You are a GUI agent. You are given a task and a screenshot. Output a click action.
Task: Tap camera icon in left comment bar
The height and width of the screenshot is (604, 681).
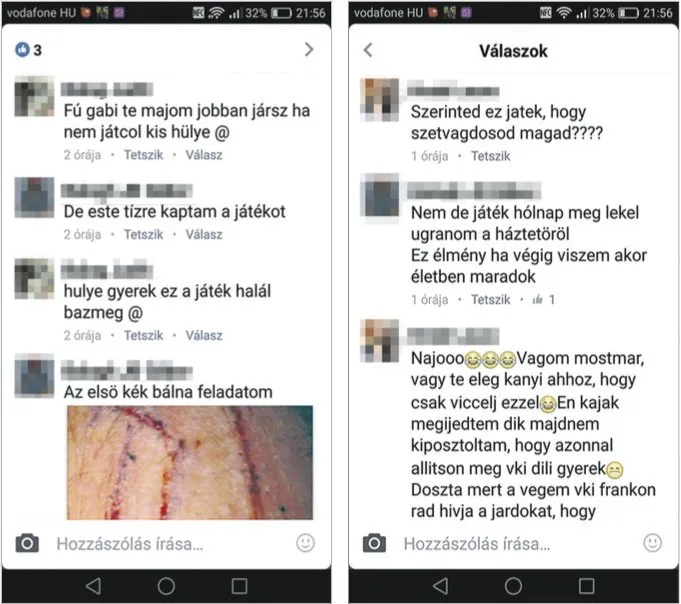(x=27, y=543)
